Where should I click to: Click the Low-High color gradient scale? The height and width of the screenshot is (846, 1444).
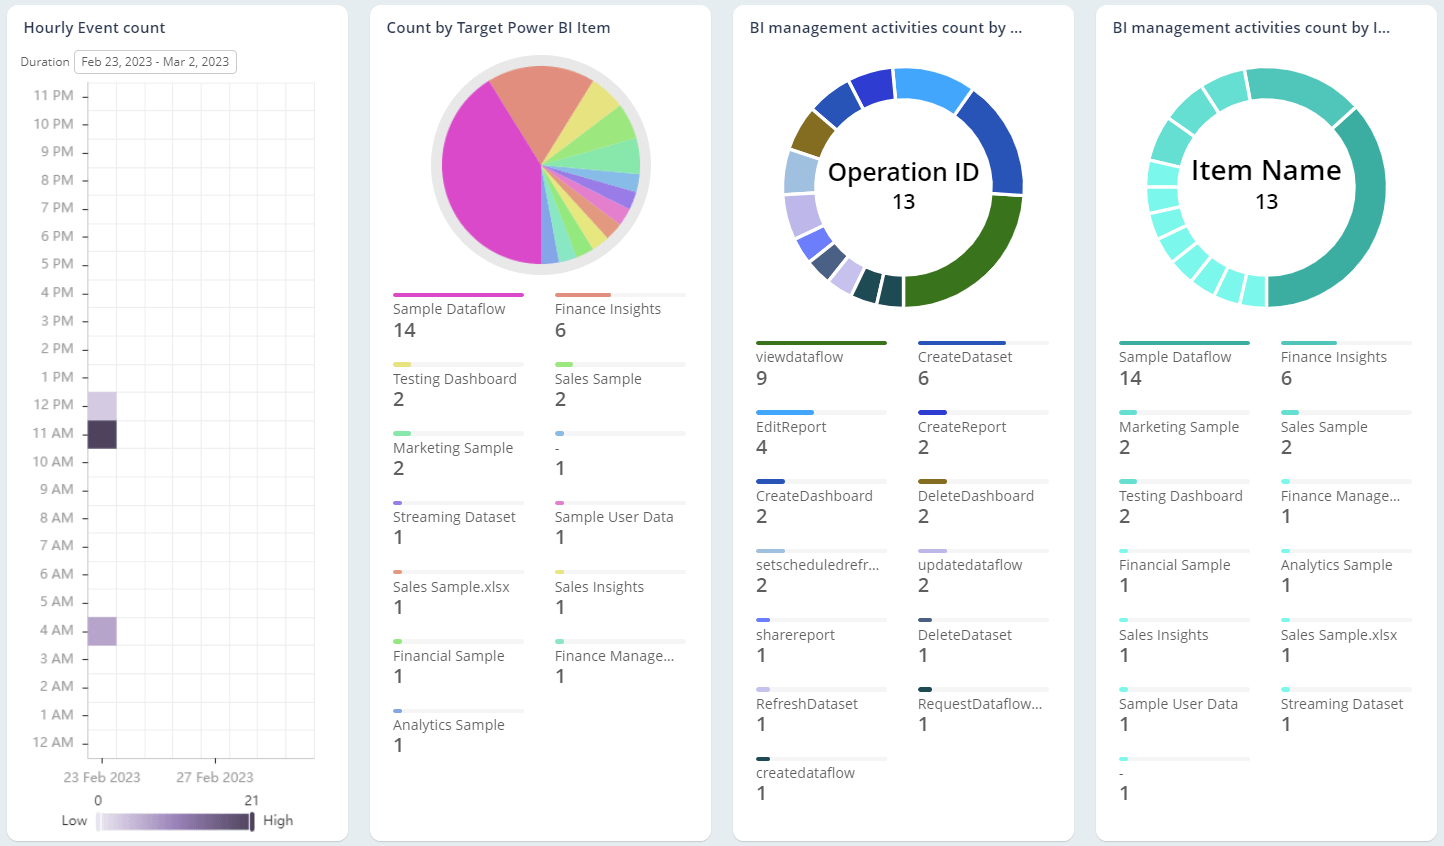coord(174,821)
